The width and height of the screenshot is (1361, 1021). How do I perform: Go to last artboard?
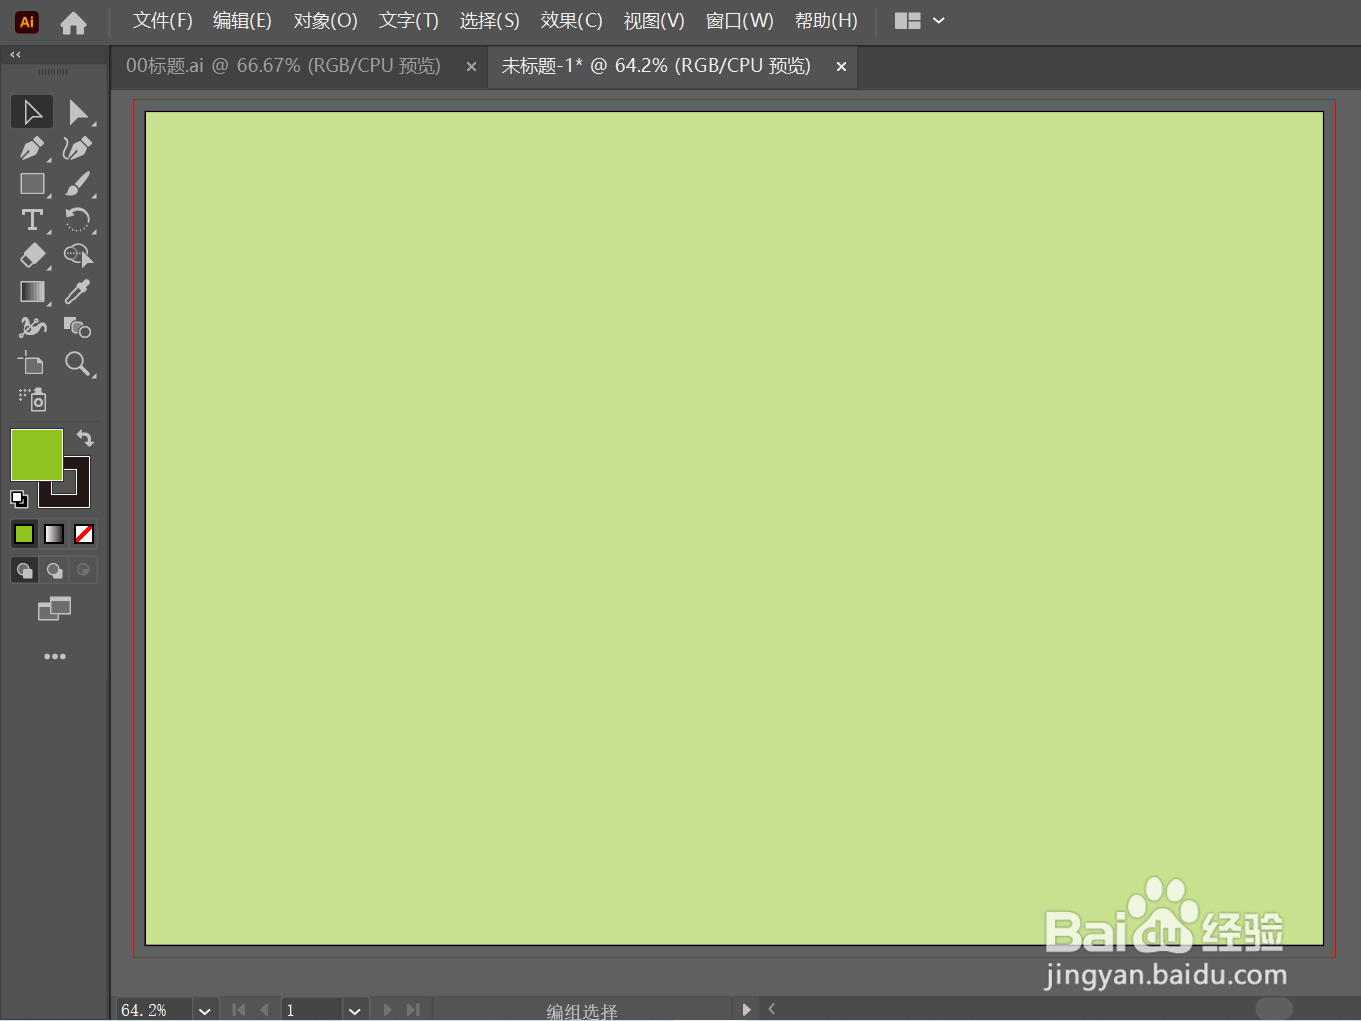[x=413, y=1010]
